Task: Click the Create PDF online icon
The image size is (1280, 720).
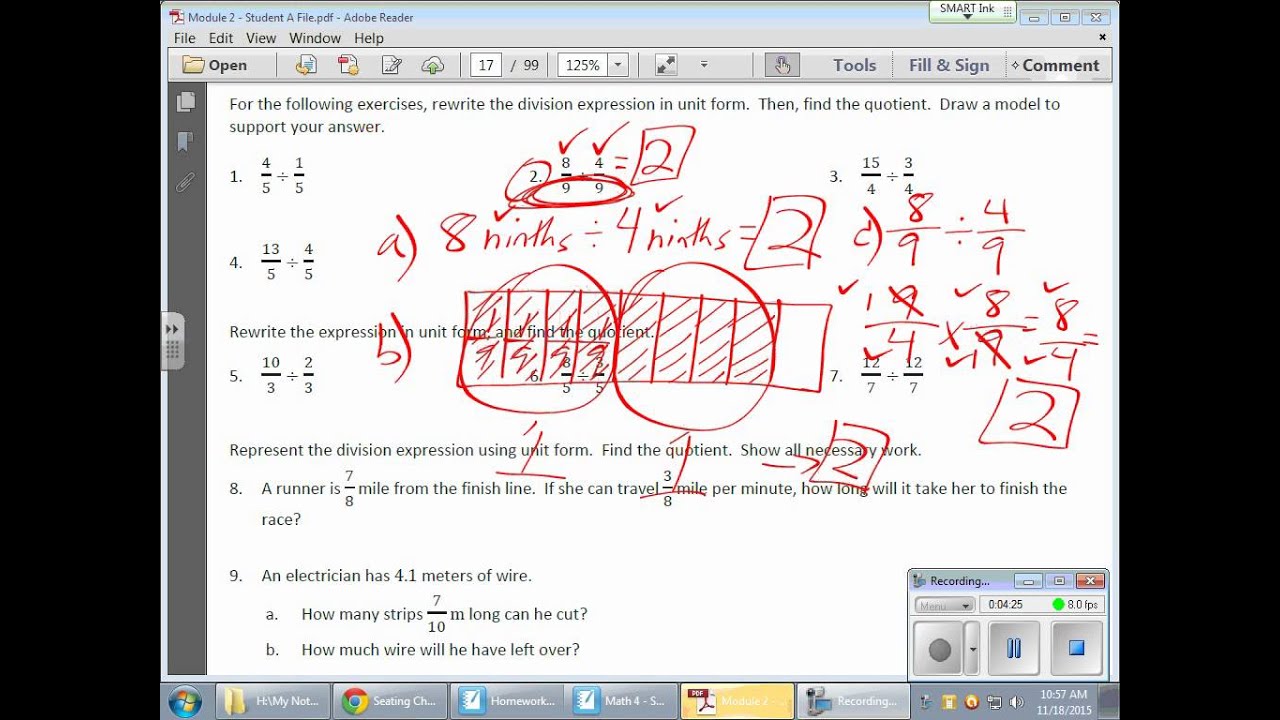Action: pyautogui.click(x=306, y=65)
